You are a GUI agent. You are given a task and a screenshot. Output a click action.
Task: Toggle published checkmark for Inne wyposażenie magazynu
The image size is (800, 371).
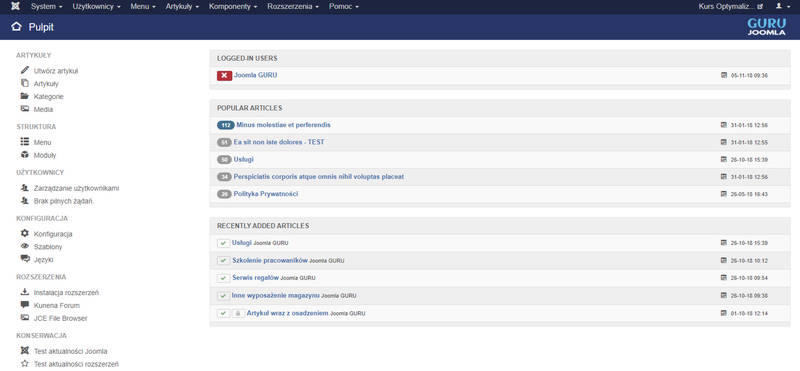coord(223,296)
